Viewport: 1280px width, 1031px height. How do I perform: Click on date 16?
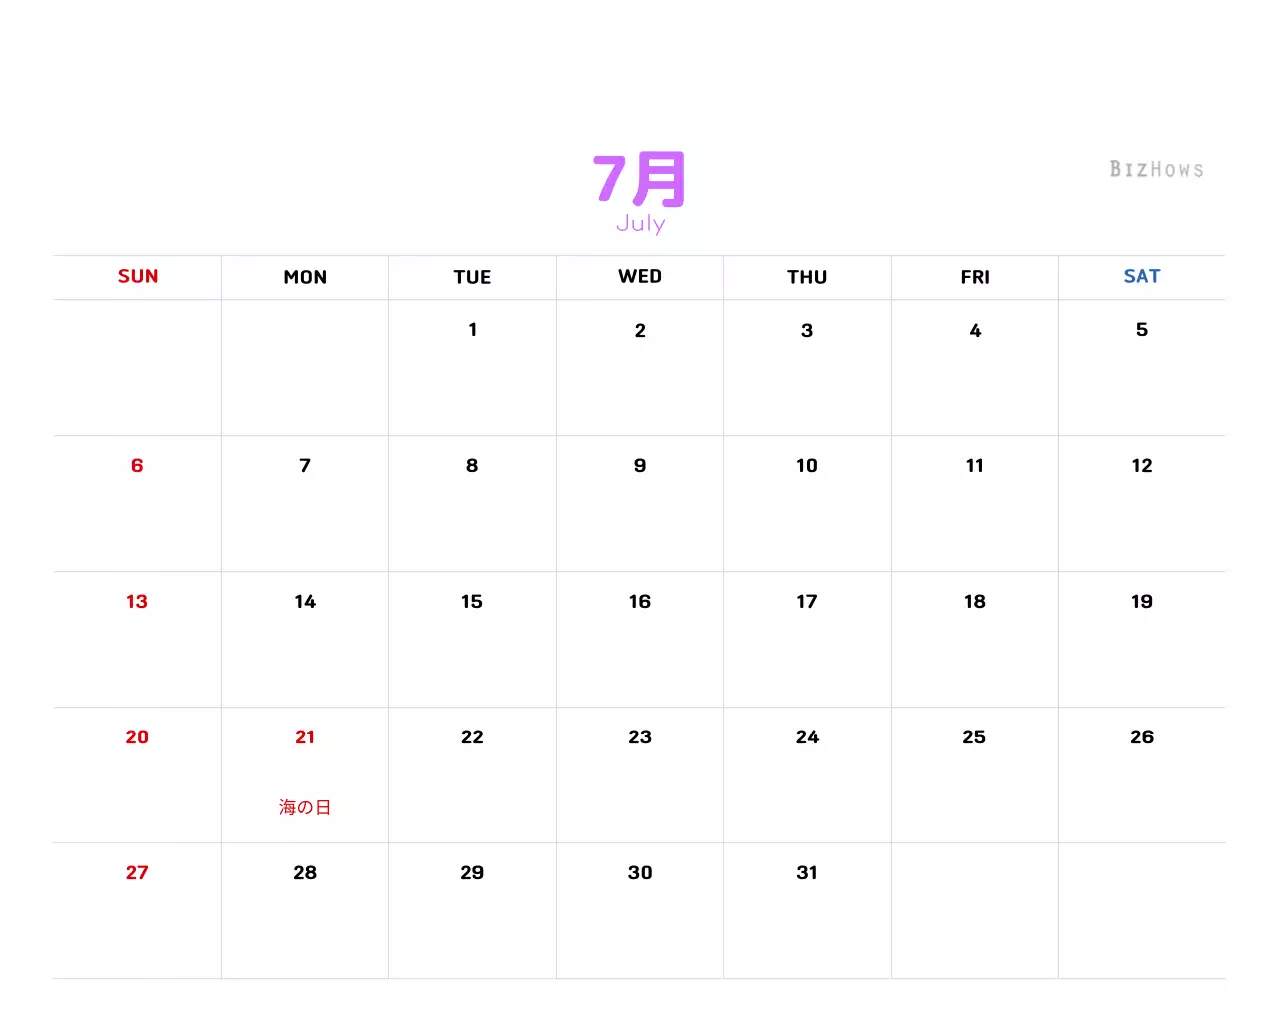[640, 602]
